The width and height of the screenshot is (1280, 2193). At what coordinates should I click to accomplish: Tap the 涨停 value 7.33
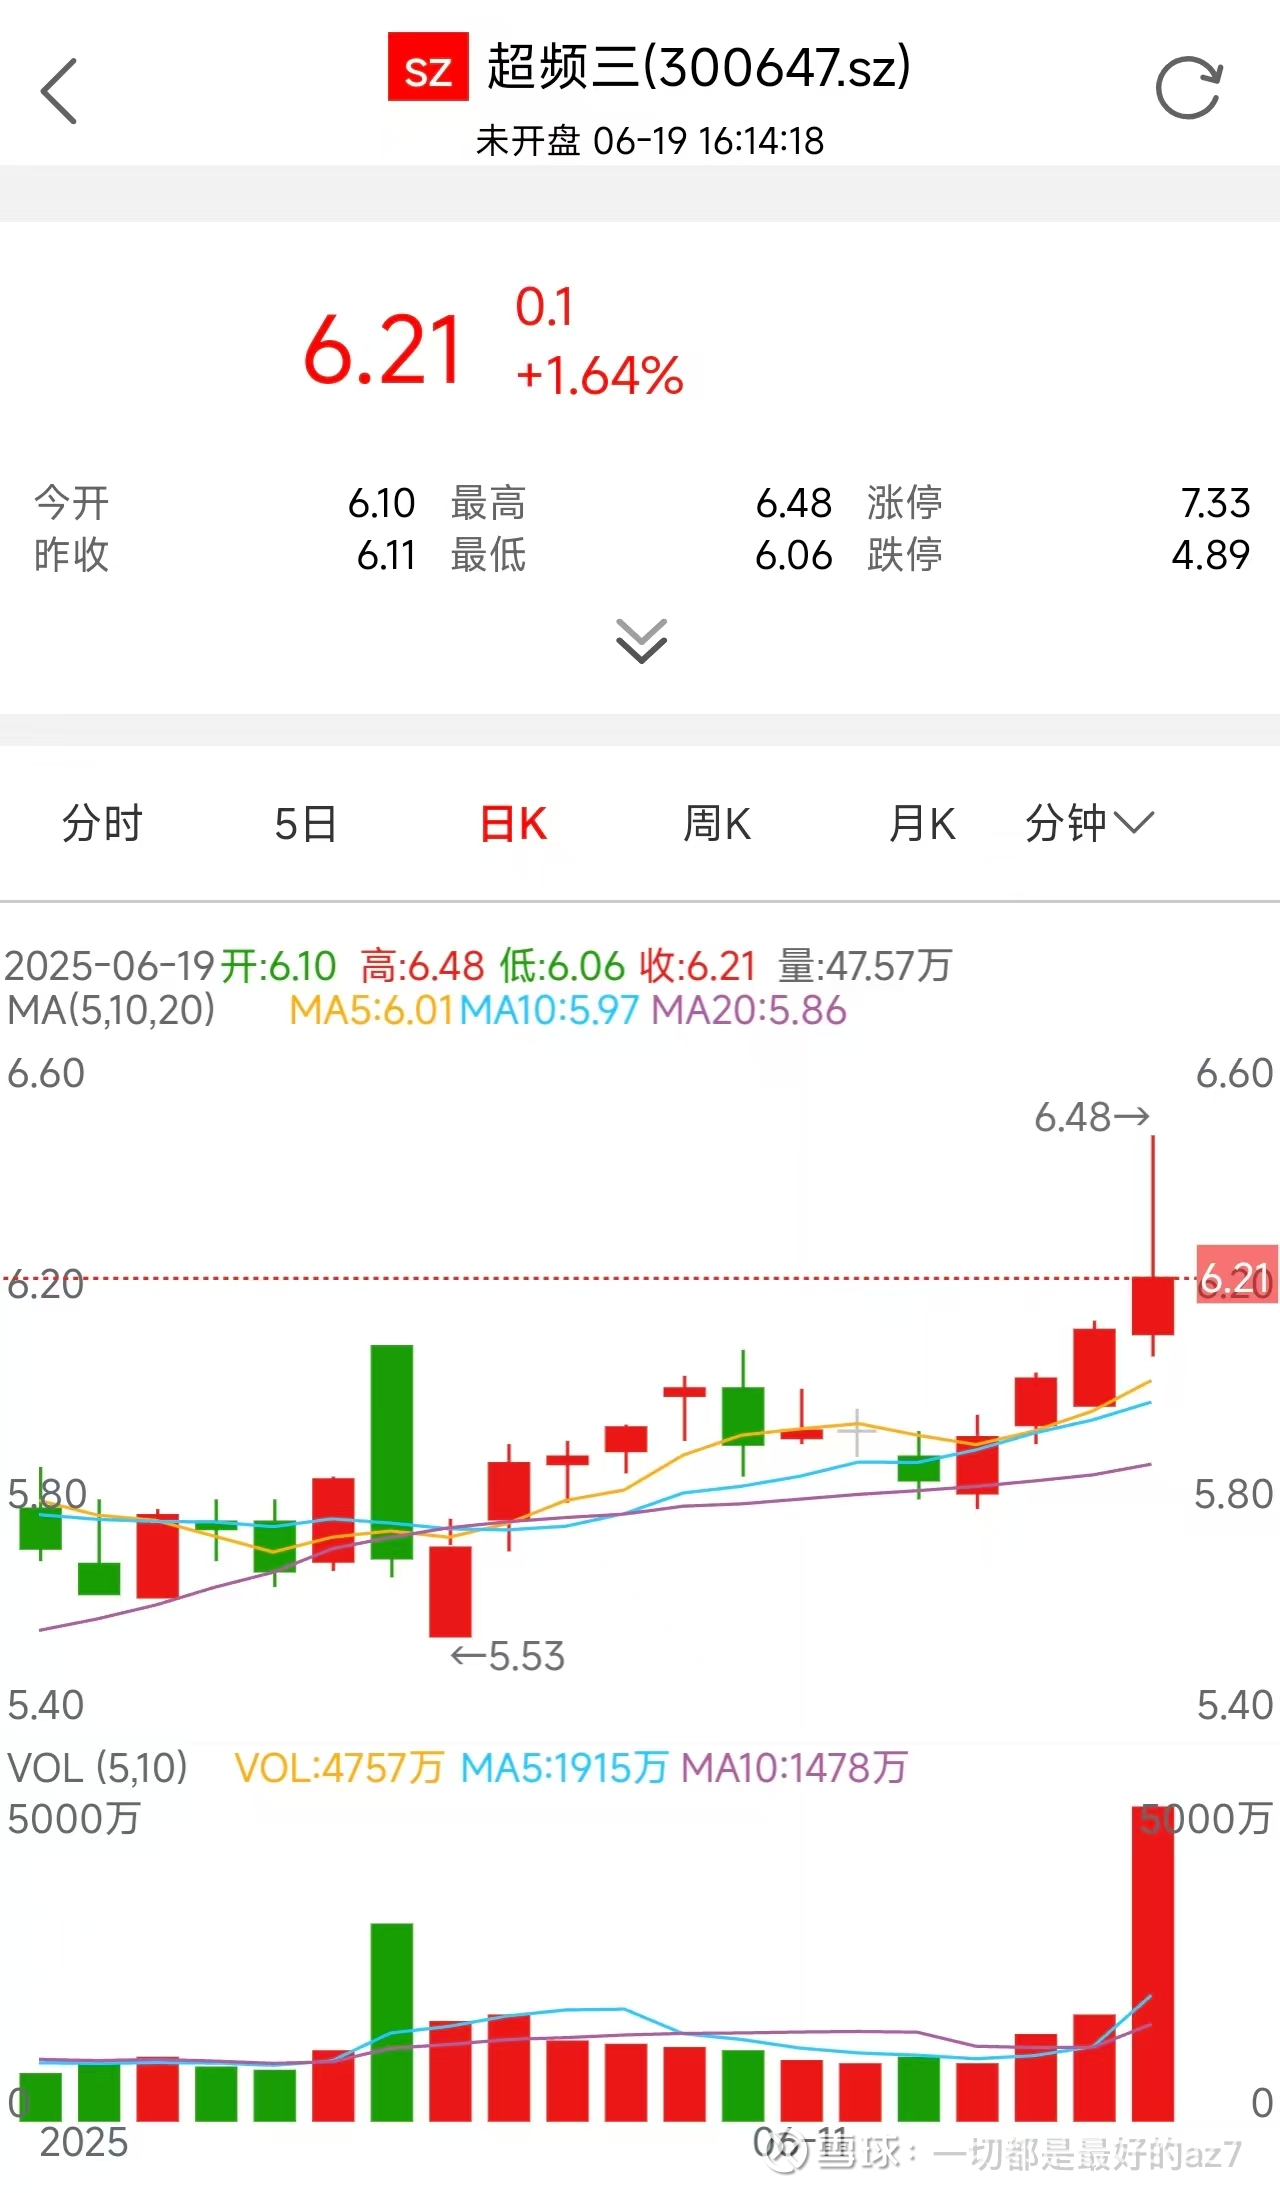[x=1215, y=503]
